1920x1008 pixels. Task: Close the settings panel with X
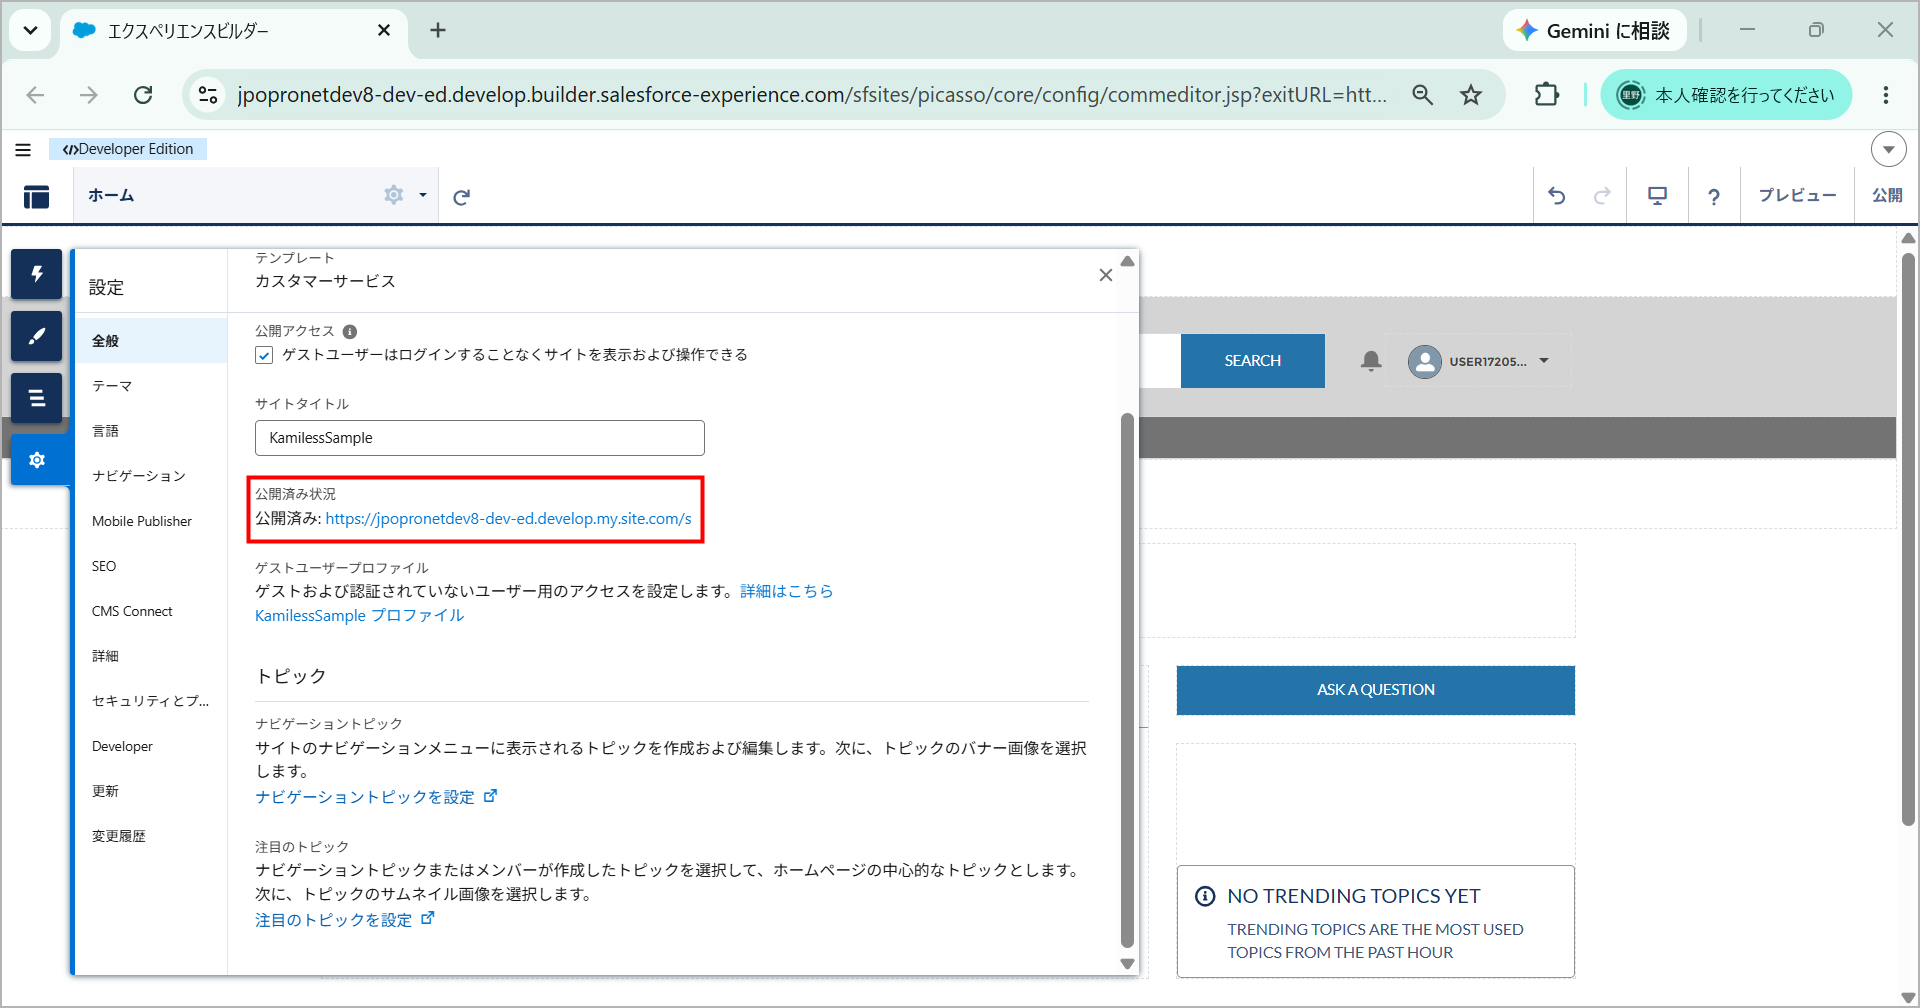click(1105, 275)
